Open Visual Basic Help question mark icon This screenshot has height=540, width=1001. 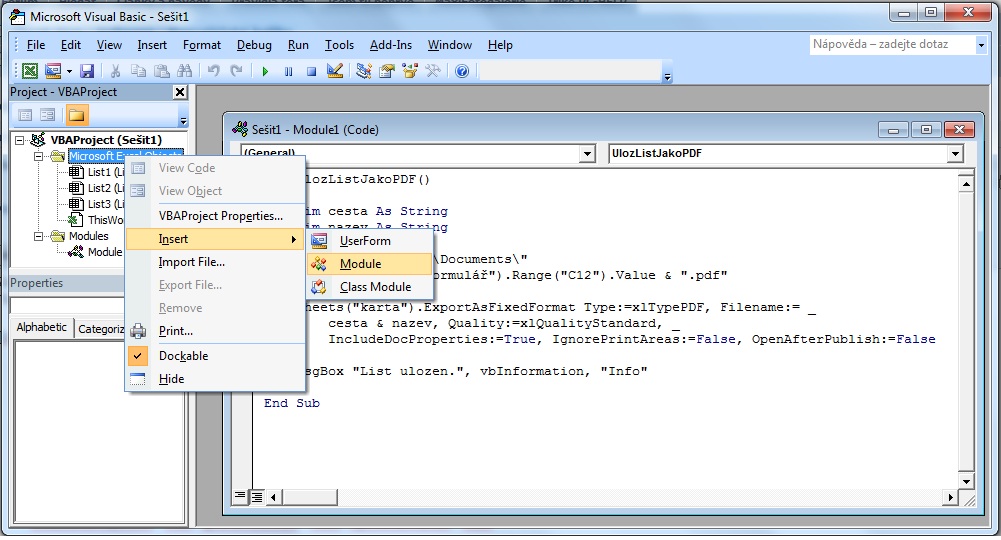461,71
